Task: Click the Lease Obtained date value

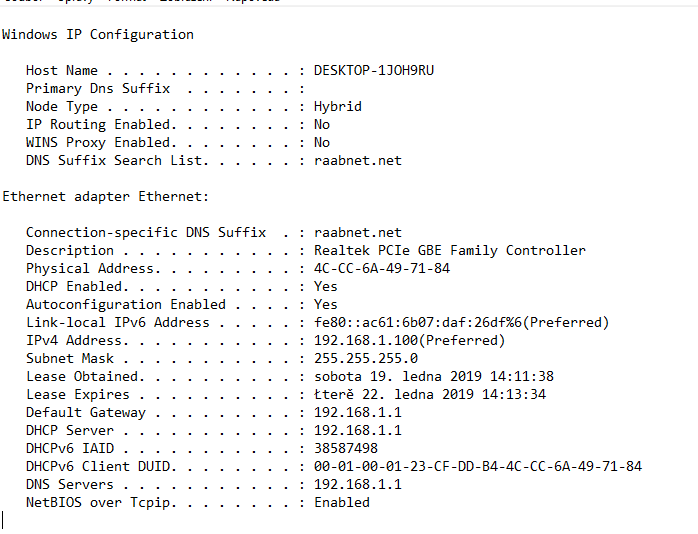Action: (433, 377)
